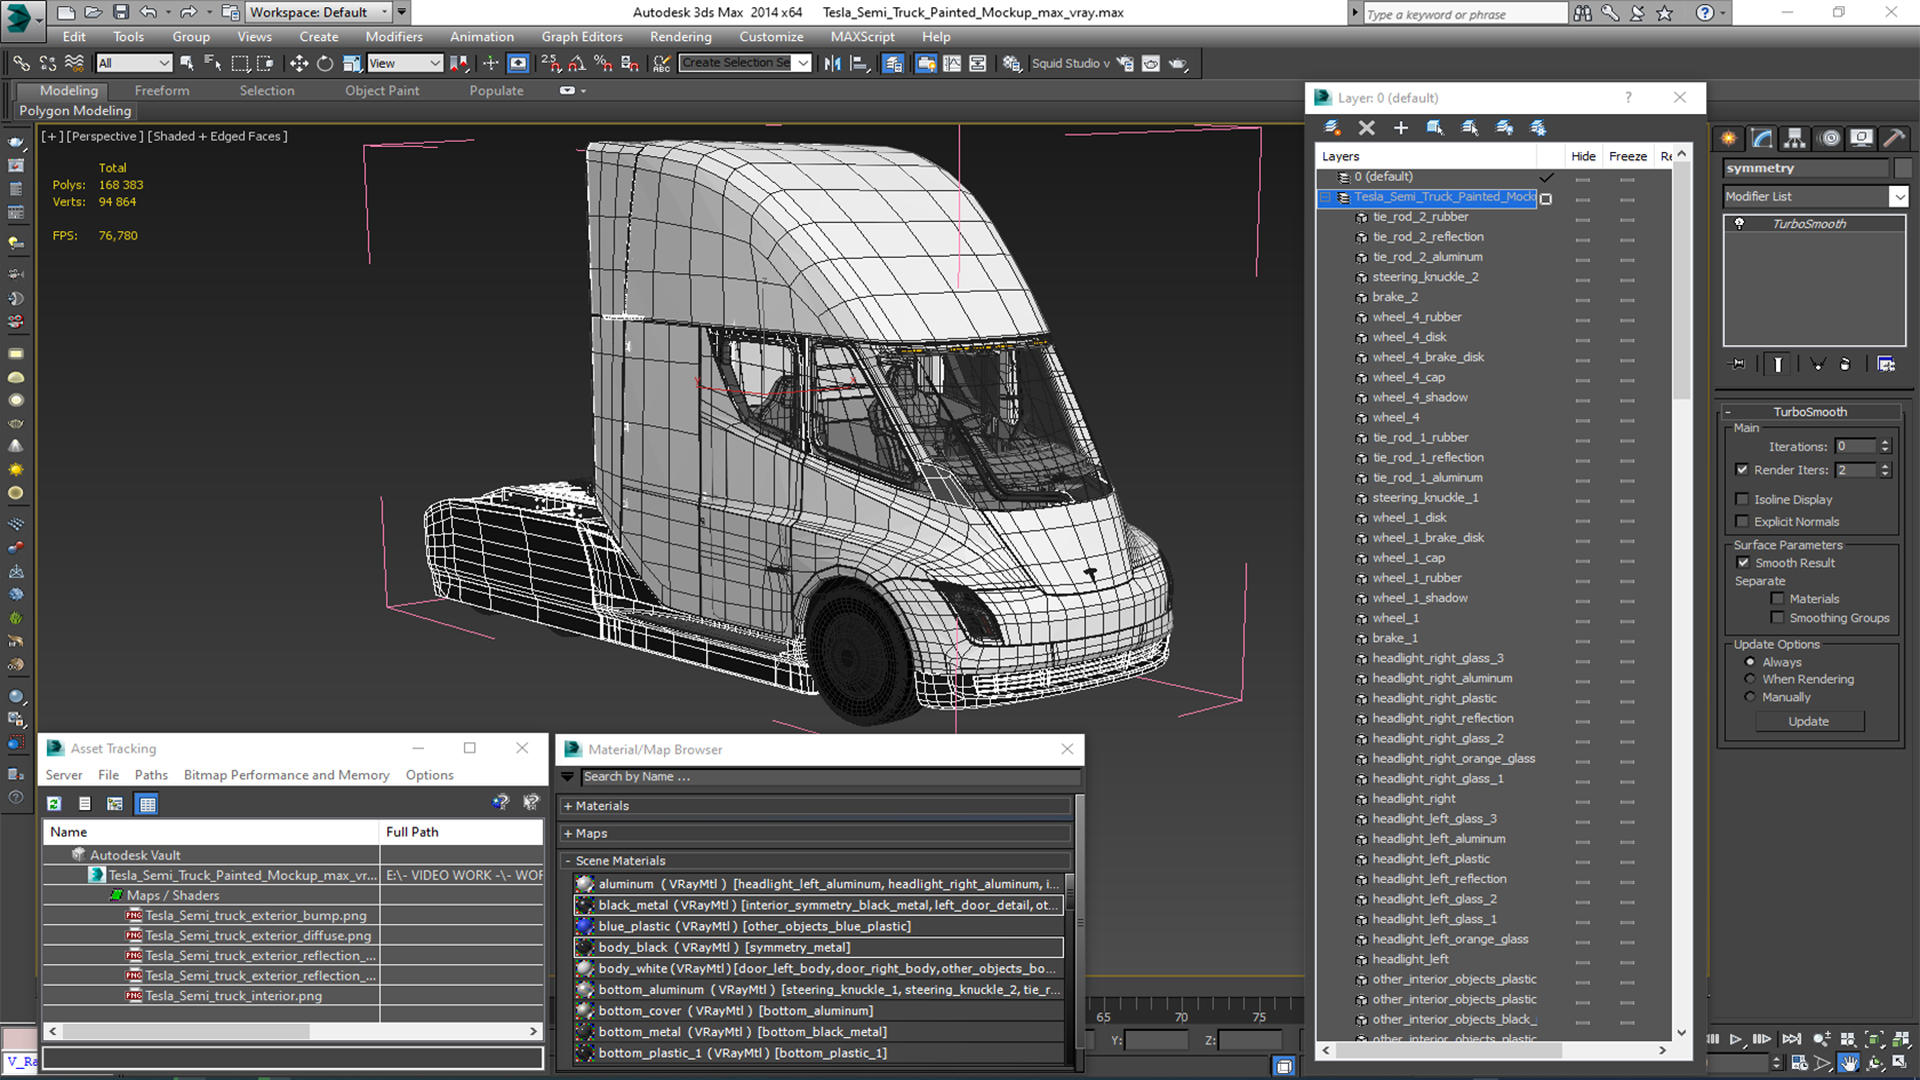Viewport: 1920px width, 1080px height.
Task: Open the Modifier List dropdown
Action: (1899, 197)
